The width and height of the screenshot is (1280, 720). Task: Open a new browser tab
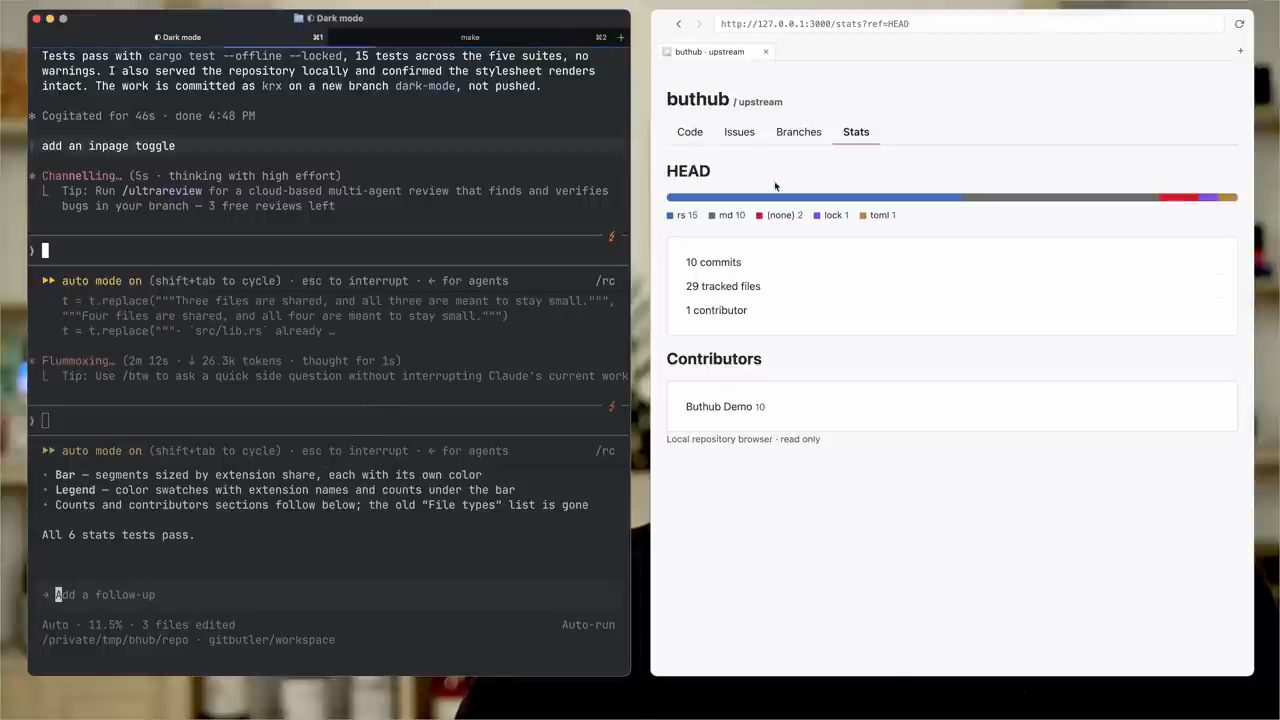point(1240,51)
